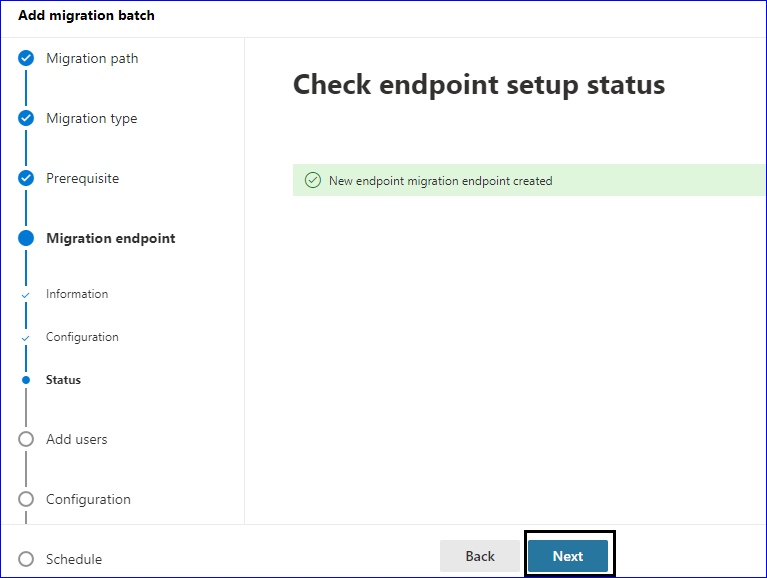The width and height of the screenshot is (767, 578).
Task: Click the Migration type completed checkmark icon
Action: (26, 118)
